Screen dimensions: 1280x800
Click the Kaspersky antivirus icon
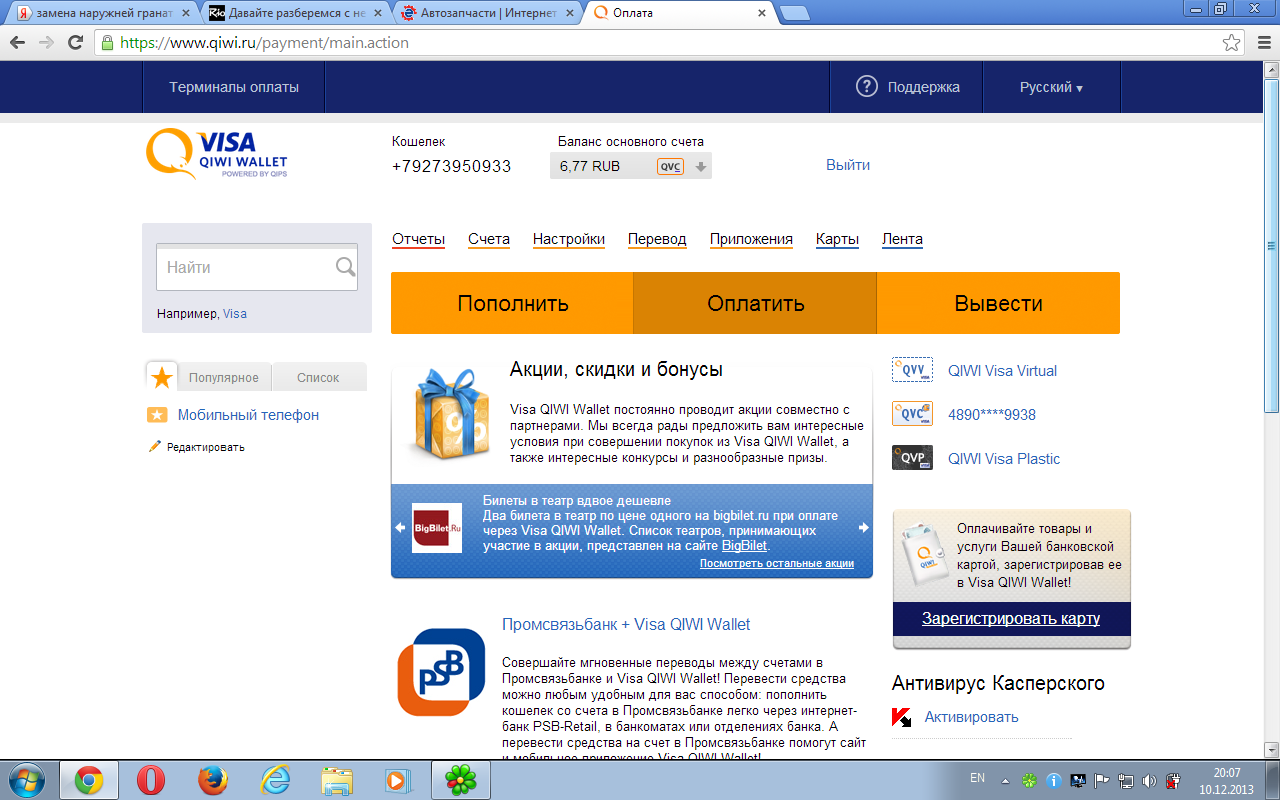(901, 717)
